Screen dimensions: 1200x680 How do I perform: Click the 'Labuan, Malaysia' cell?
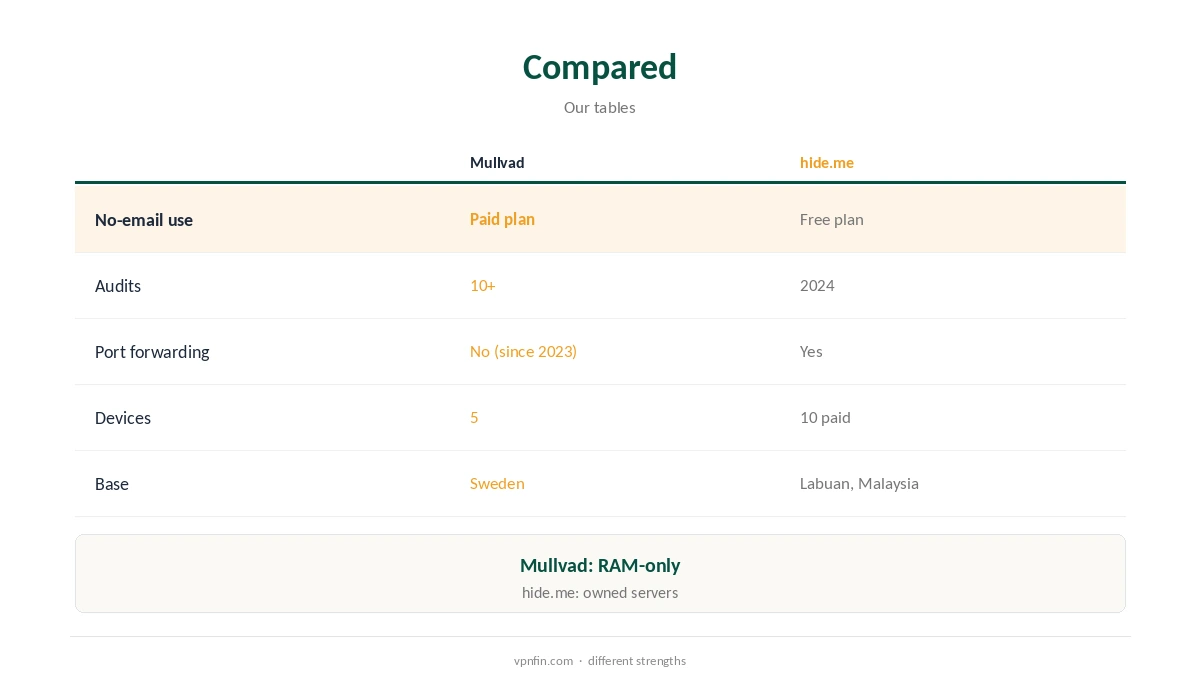click(x=859, y=483)
